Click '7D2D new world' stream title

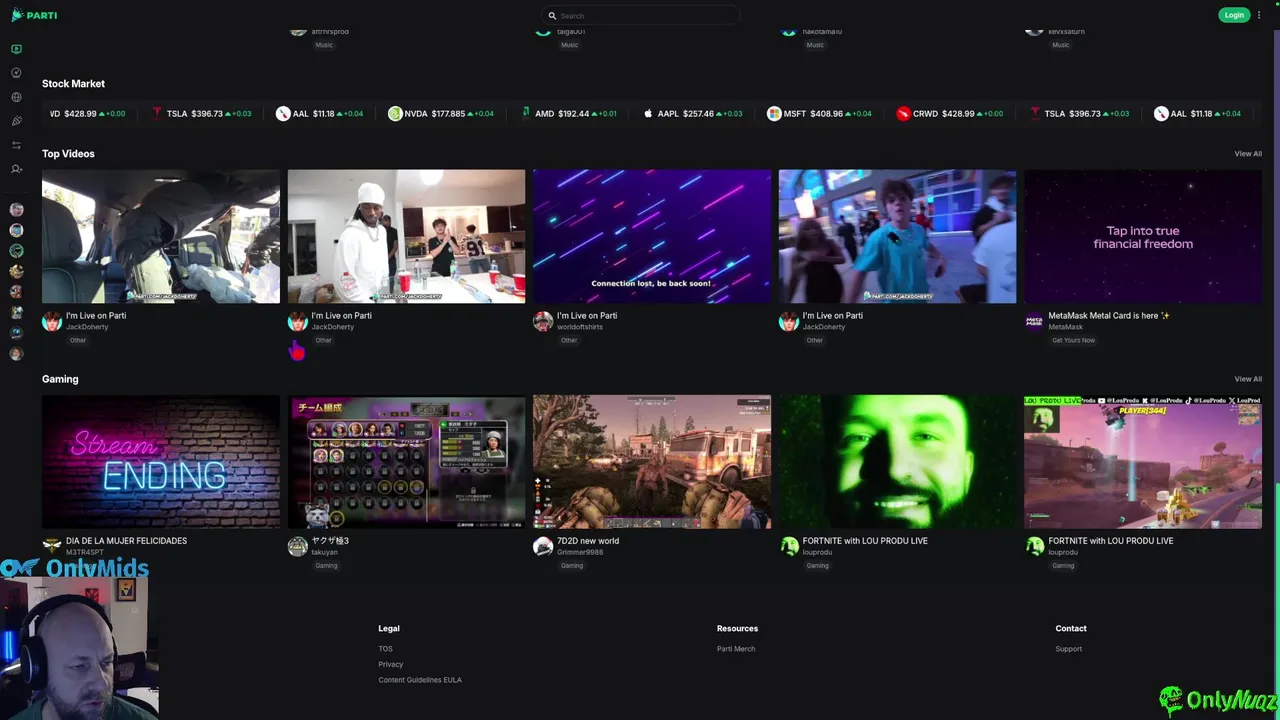pyautogui.click(x=588, y=541)
